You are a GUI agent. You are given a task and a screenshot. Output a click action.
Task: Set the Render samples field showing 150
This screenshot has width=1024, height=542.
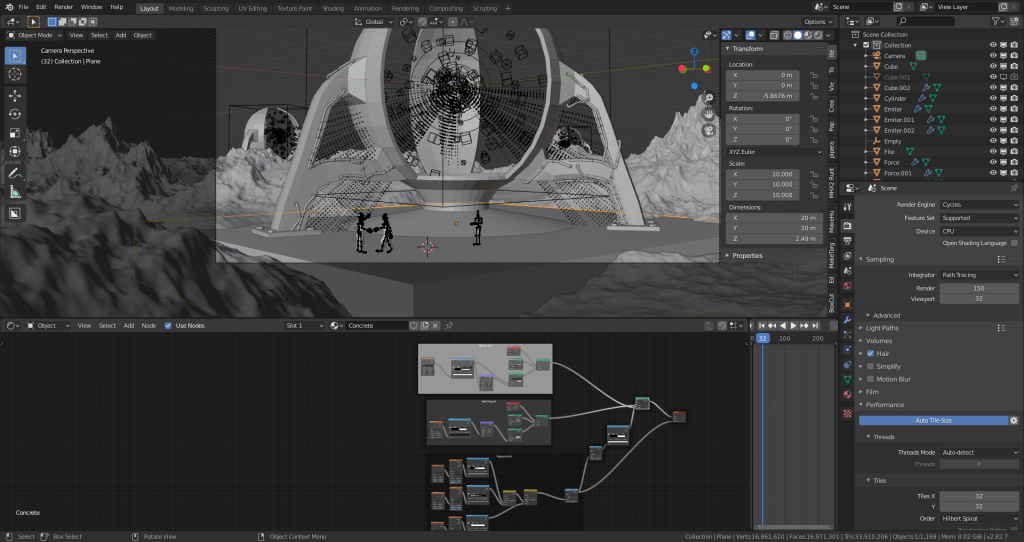[979, 288]
